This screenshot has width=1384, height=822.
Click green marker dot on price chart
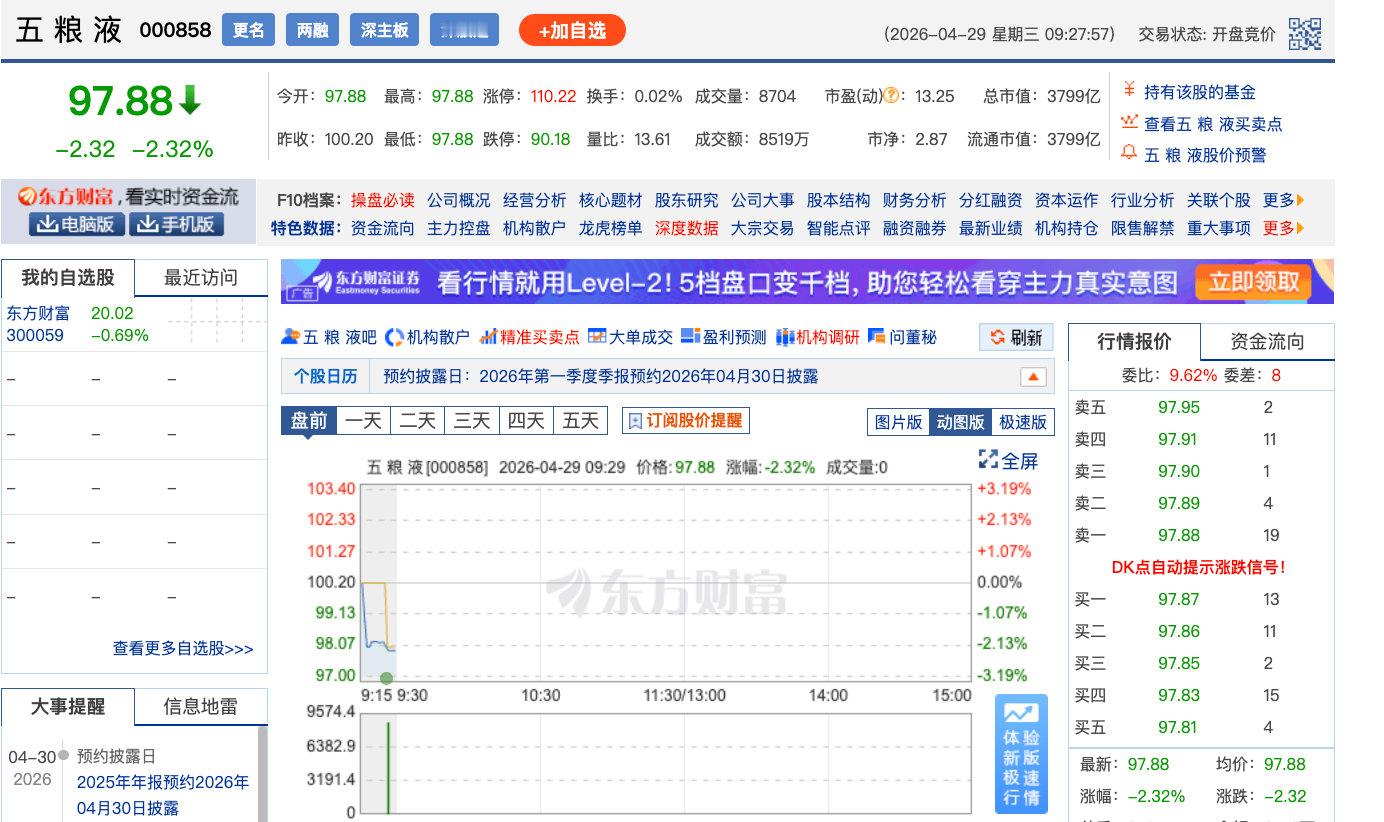(x=387, y=678)
